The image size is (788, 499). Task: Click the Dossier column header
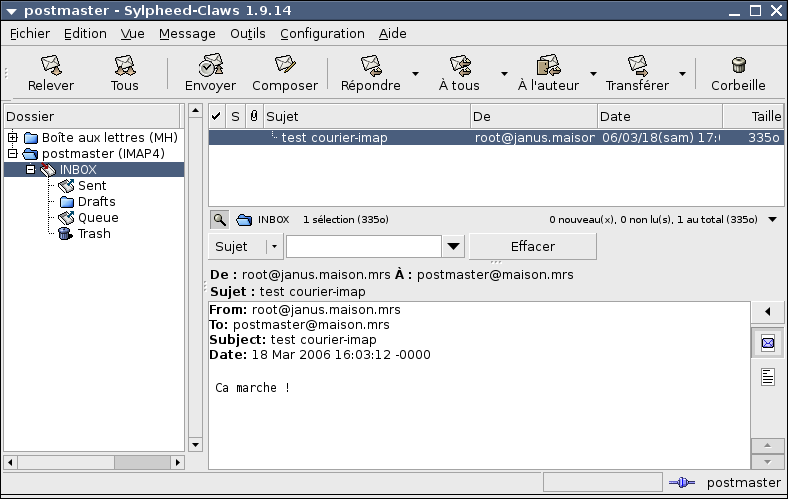click(x=92, y=116)
